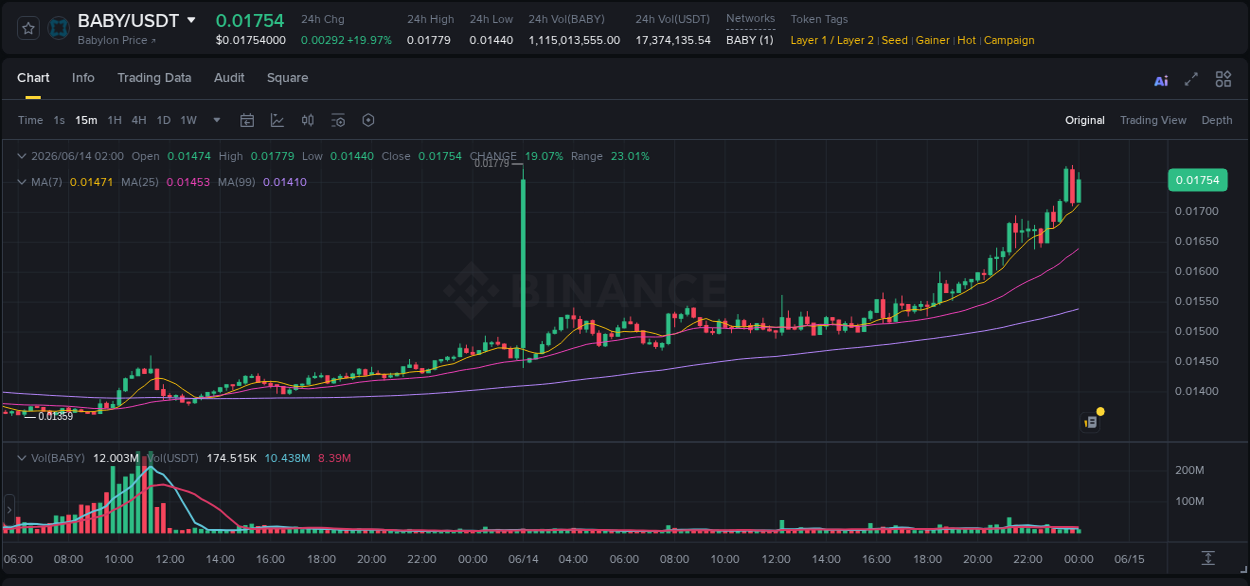Select the 1H interval
This screenshot has width=1250, height=586.
[114, 120]
